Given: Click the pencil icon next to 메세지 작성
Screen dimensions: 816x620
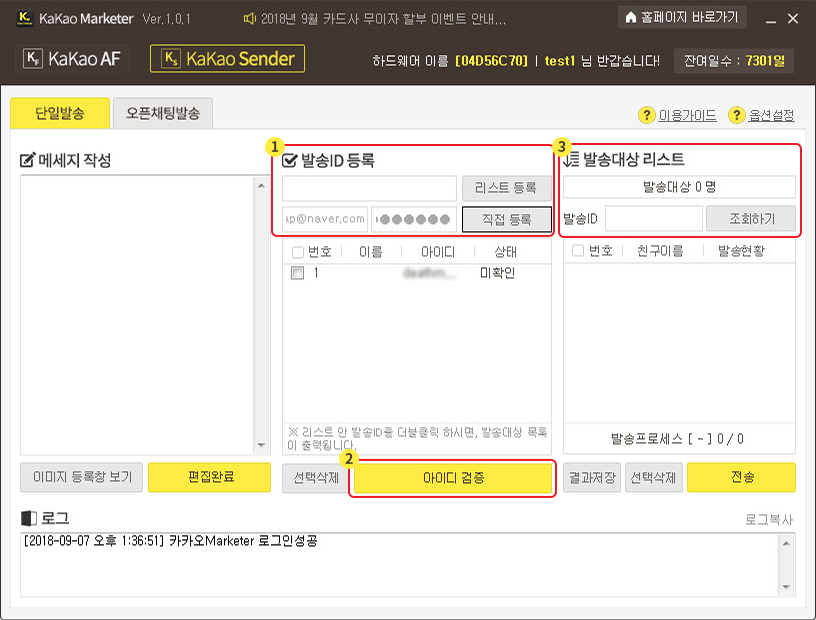Looking at the screenshot, I should tap(28, 160).
